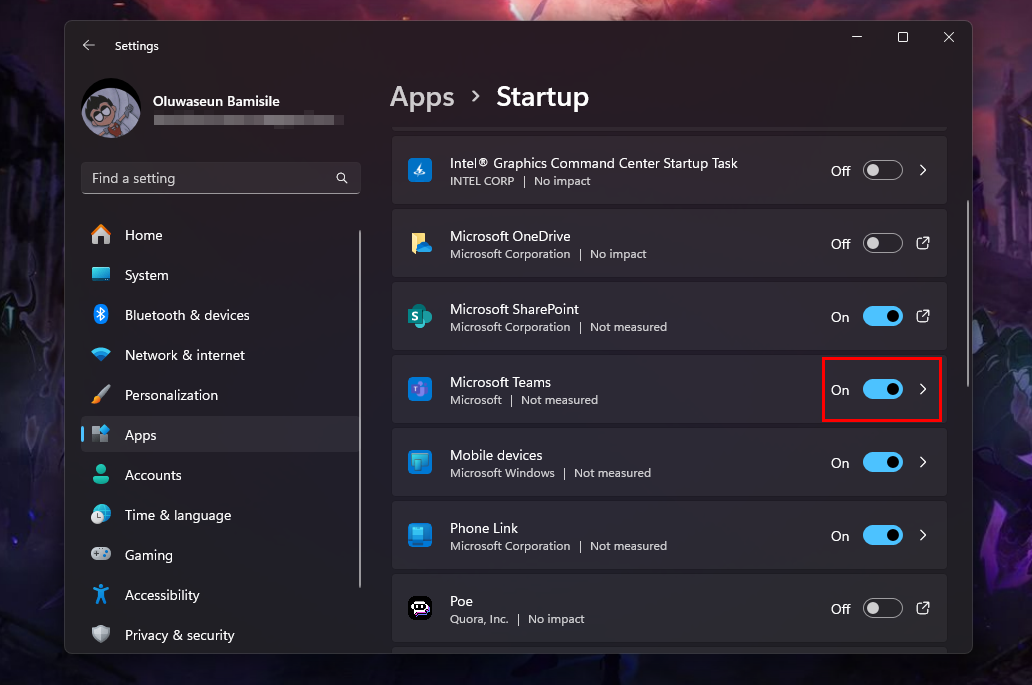Image resolution: width=1032 pixels, height=685 pixels.
Task: Click the Poe app icon
Action: tap(419, 608)
